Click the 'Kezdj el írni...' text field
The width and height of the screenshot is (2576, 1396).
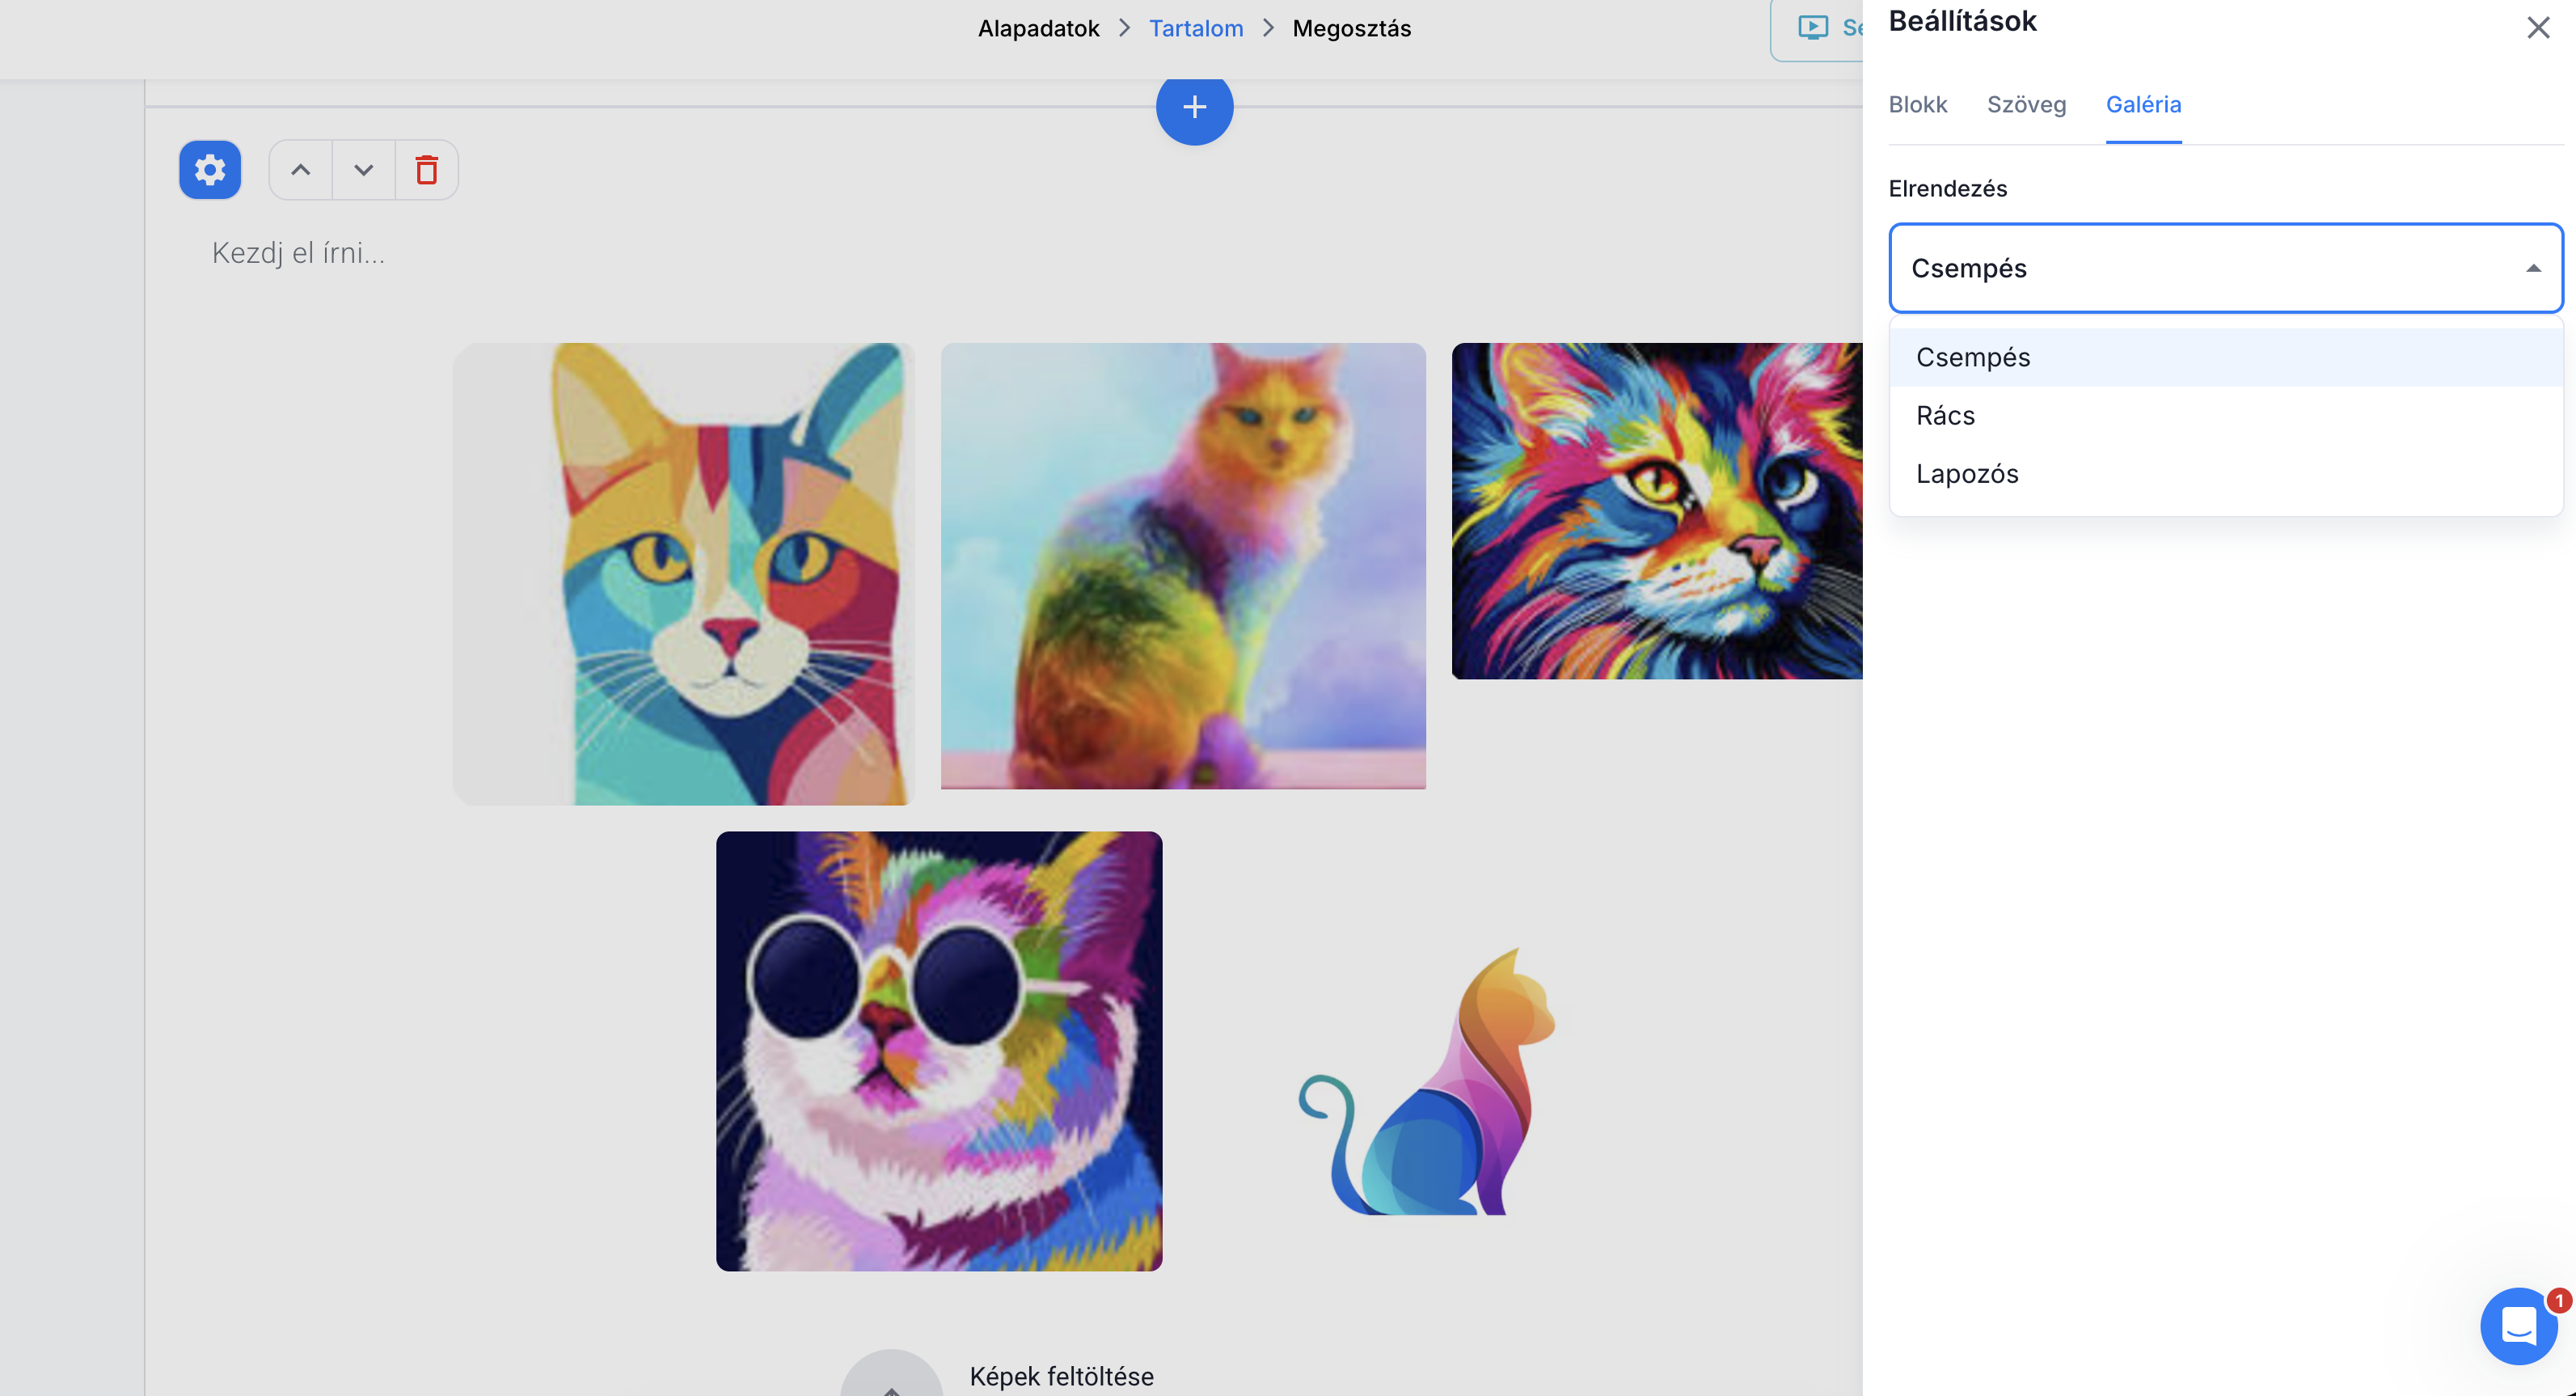point(298,253)
